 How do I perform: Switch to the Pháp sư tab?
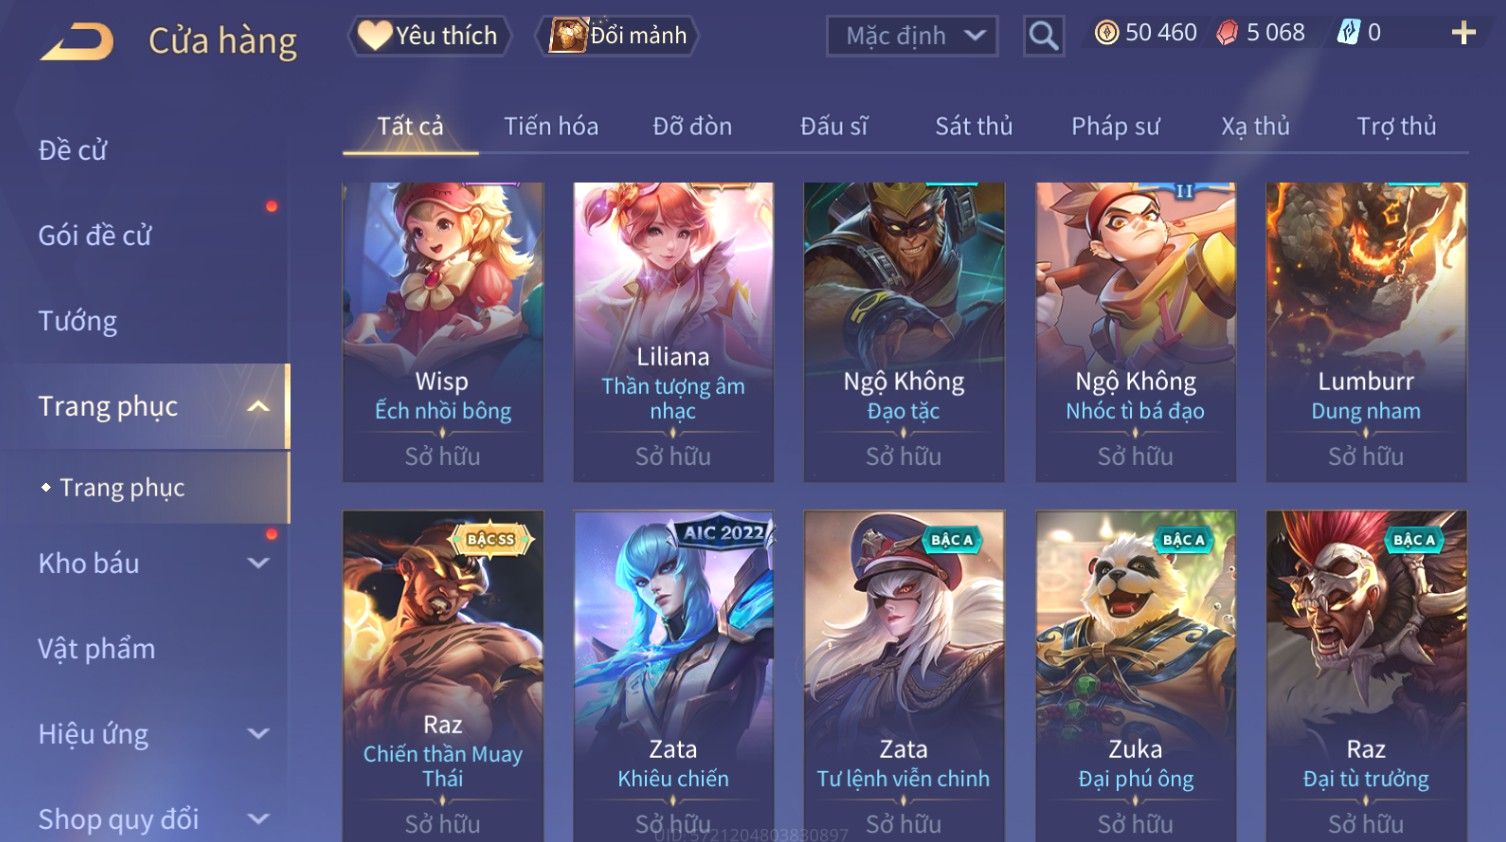[1116, 126]
